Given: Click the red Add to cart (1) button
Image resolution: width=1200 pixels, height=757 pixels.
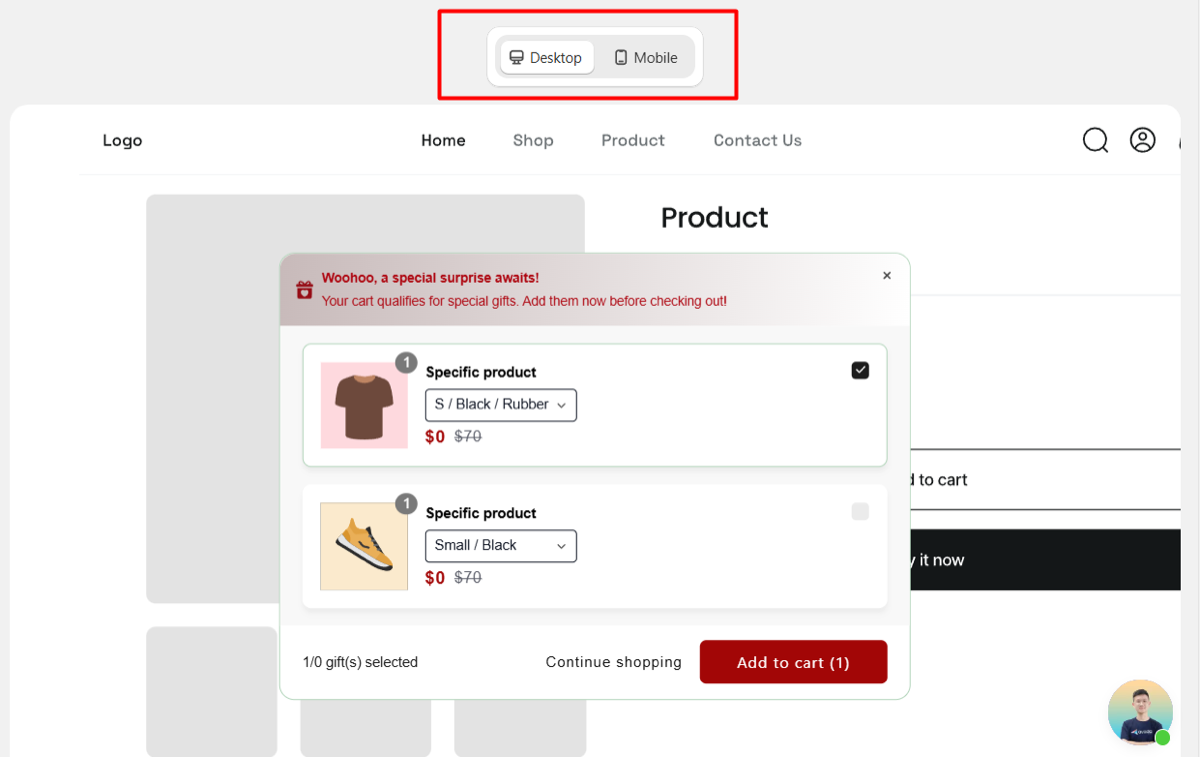Looking at the screenshot, I should pos(793,662).
